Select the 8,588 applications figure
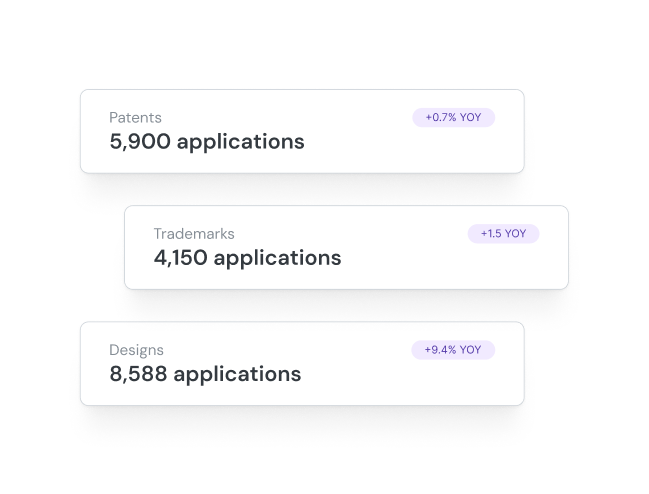 tap(205, 374)
